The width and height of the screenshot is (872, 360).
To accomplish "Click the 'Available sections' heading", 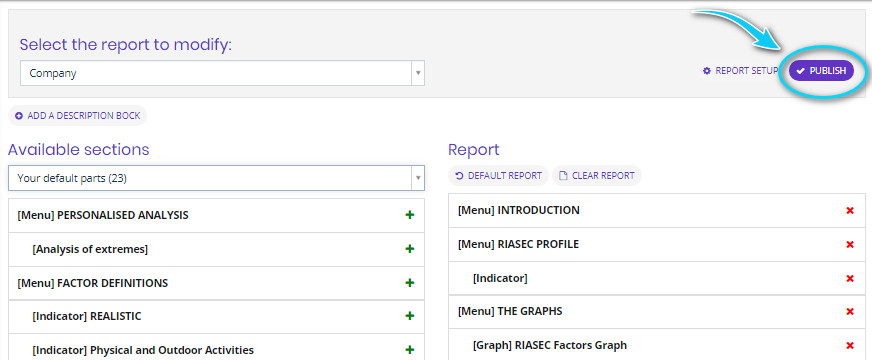I will pos(78,149).
